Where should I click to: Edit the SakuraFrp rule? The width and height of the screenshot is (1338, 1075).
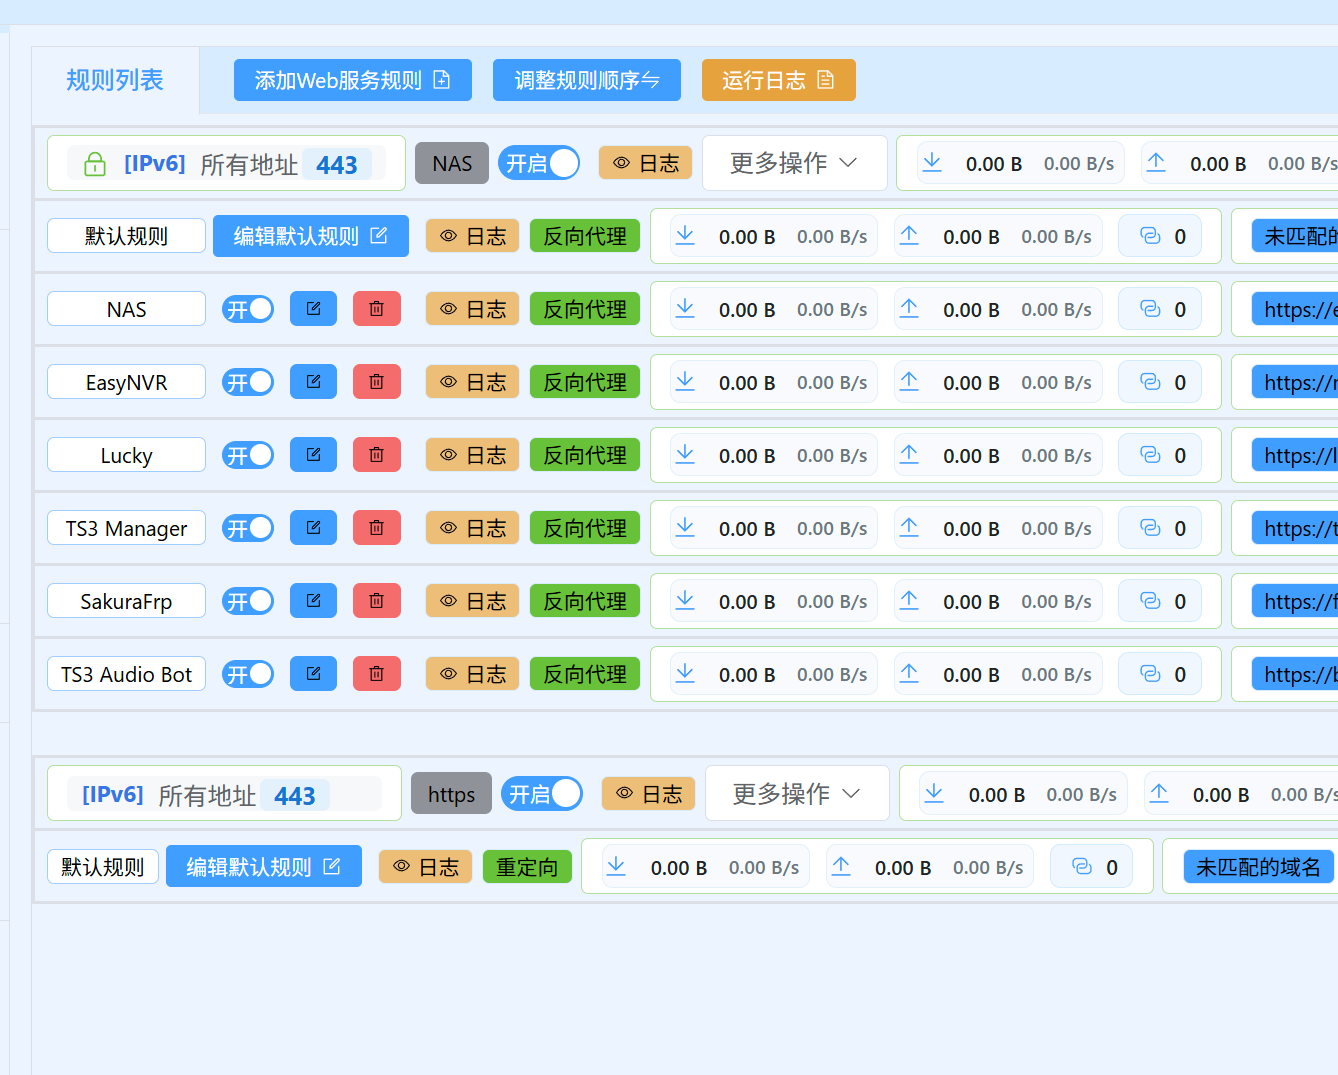coord(313,601)
